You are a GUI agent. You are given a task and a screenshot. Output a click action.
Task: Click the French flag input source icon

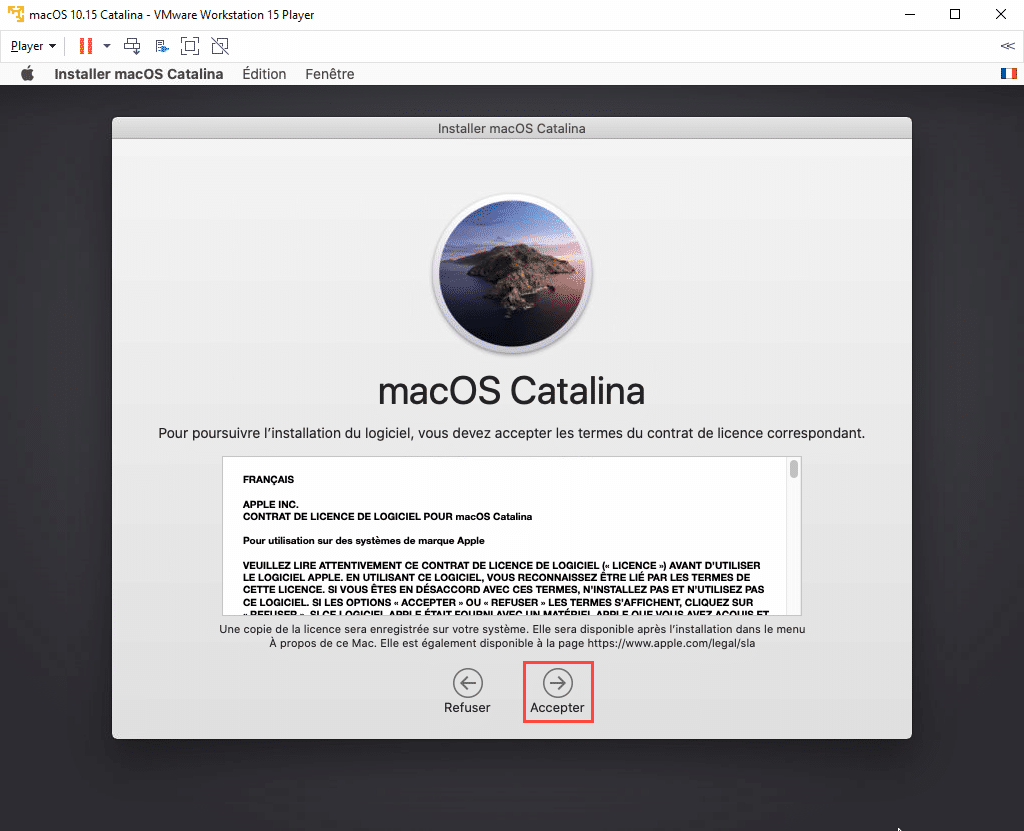coord(1009,74)
